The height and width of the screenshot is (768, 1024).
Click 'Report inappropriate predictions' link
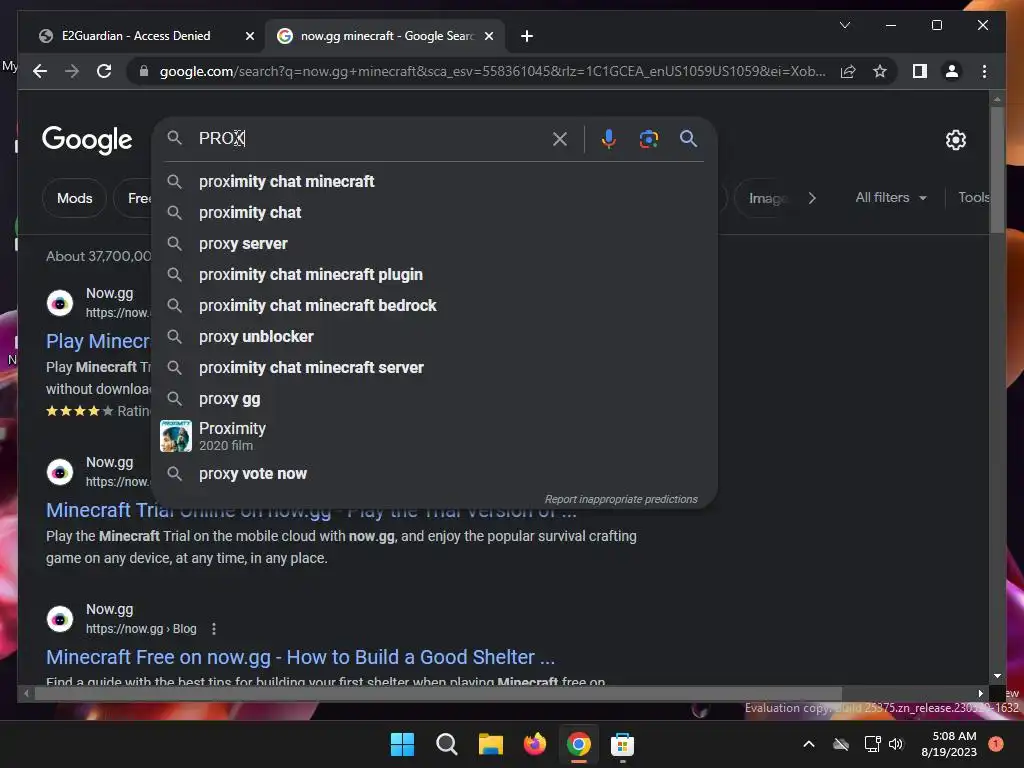tap(621, 499)
